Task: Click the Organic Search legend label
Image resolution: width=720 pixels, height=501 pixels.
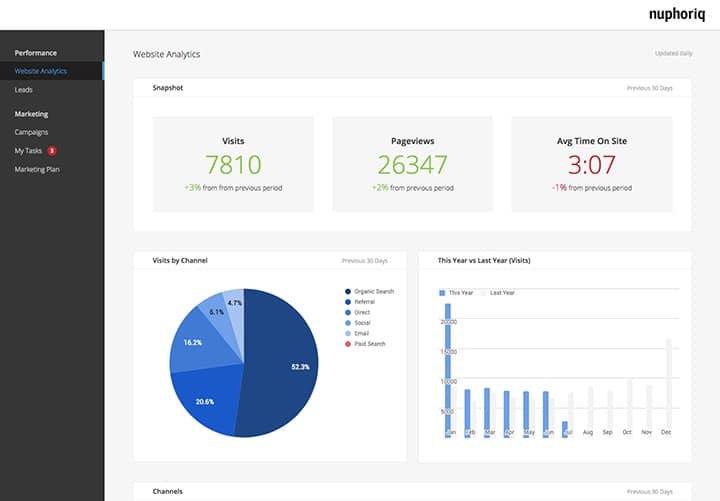Action: click(x=374, y=292)
